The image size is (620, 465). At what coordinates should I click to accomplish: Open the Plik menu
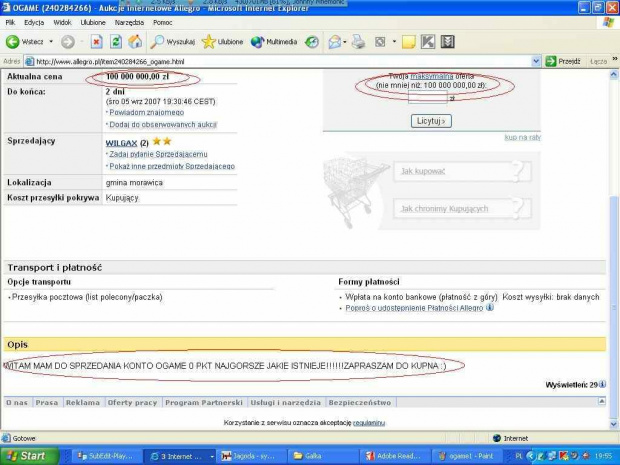pos(10,23)
